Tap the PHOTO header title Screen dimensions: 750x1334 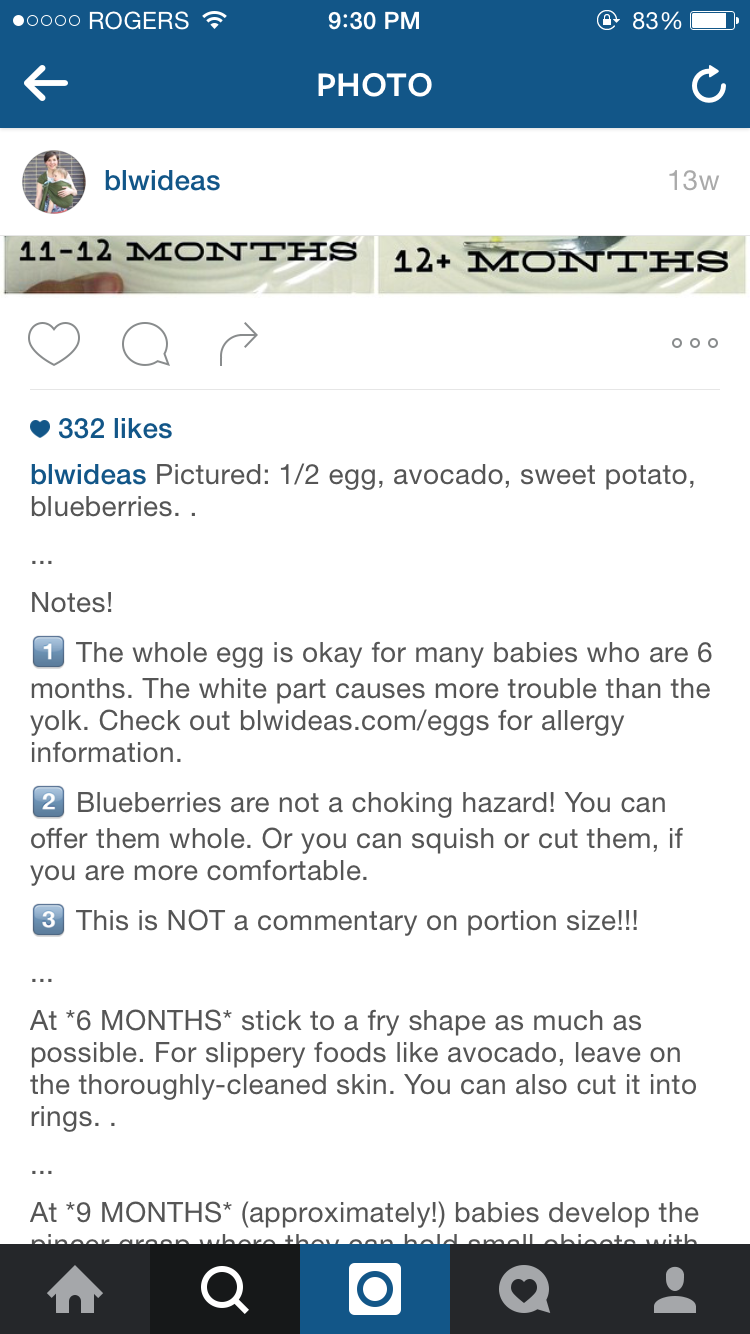(375, 86)
